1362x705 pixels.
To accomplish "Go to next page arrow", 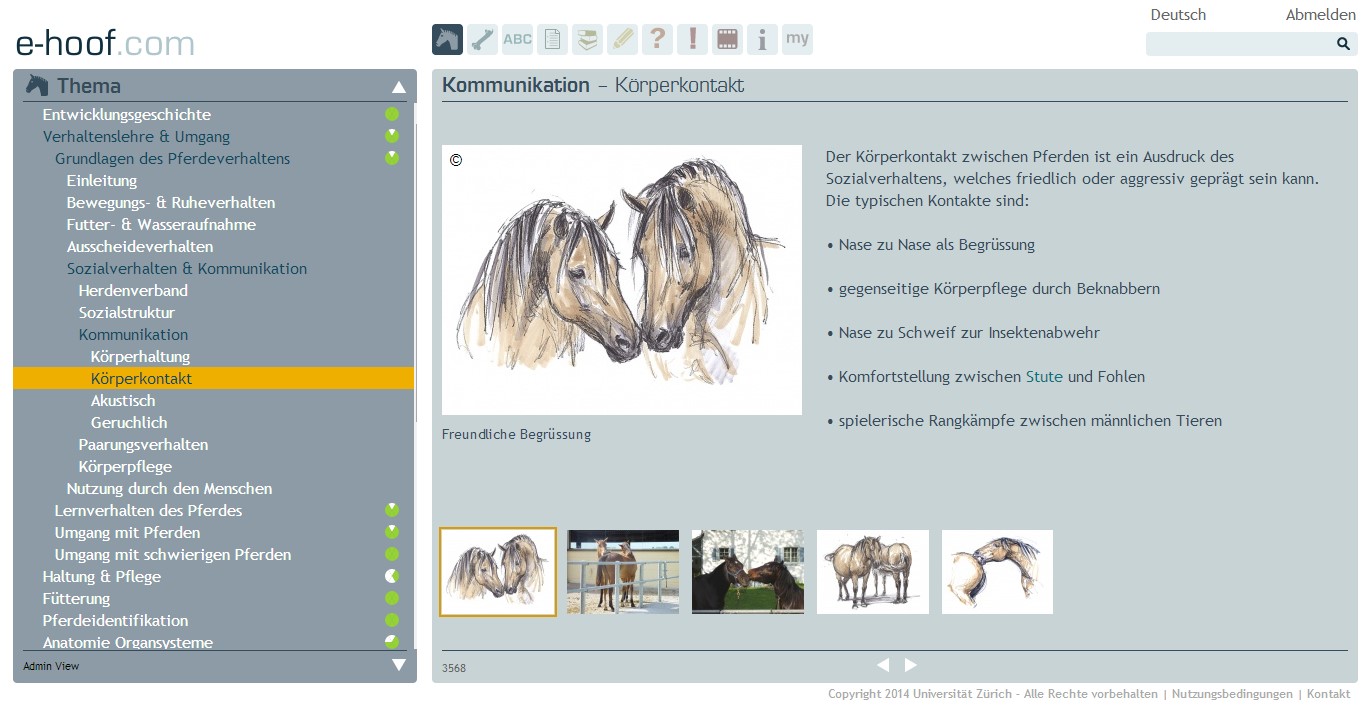I will (911, 665).
